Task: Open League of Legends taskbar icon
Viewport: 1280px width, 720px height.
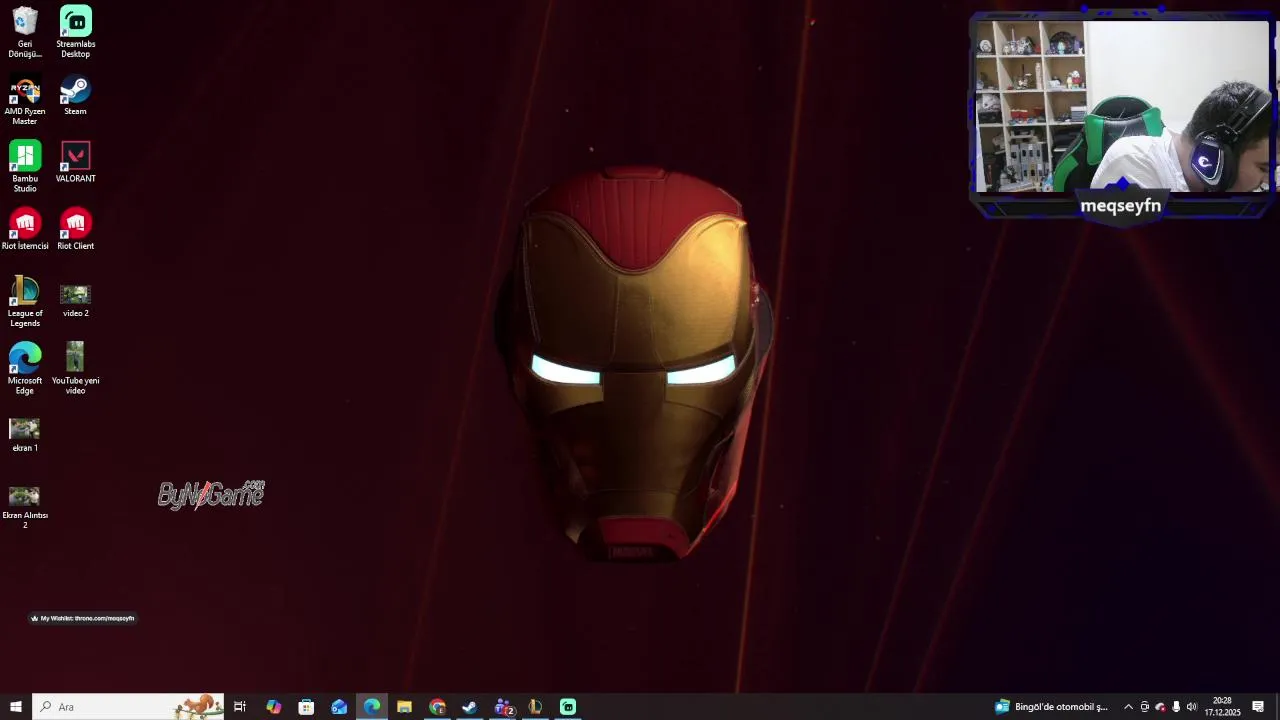Action: 535,707
